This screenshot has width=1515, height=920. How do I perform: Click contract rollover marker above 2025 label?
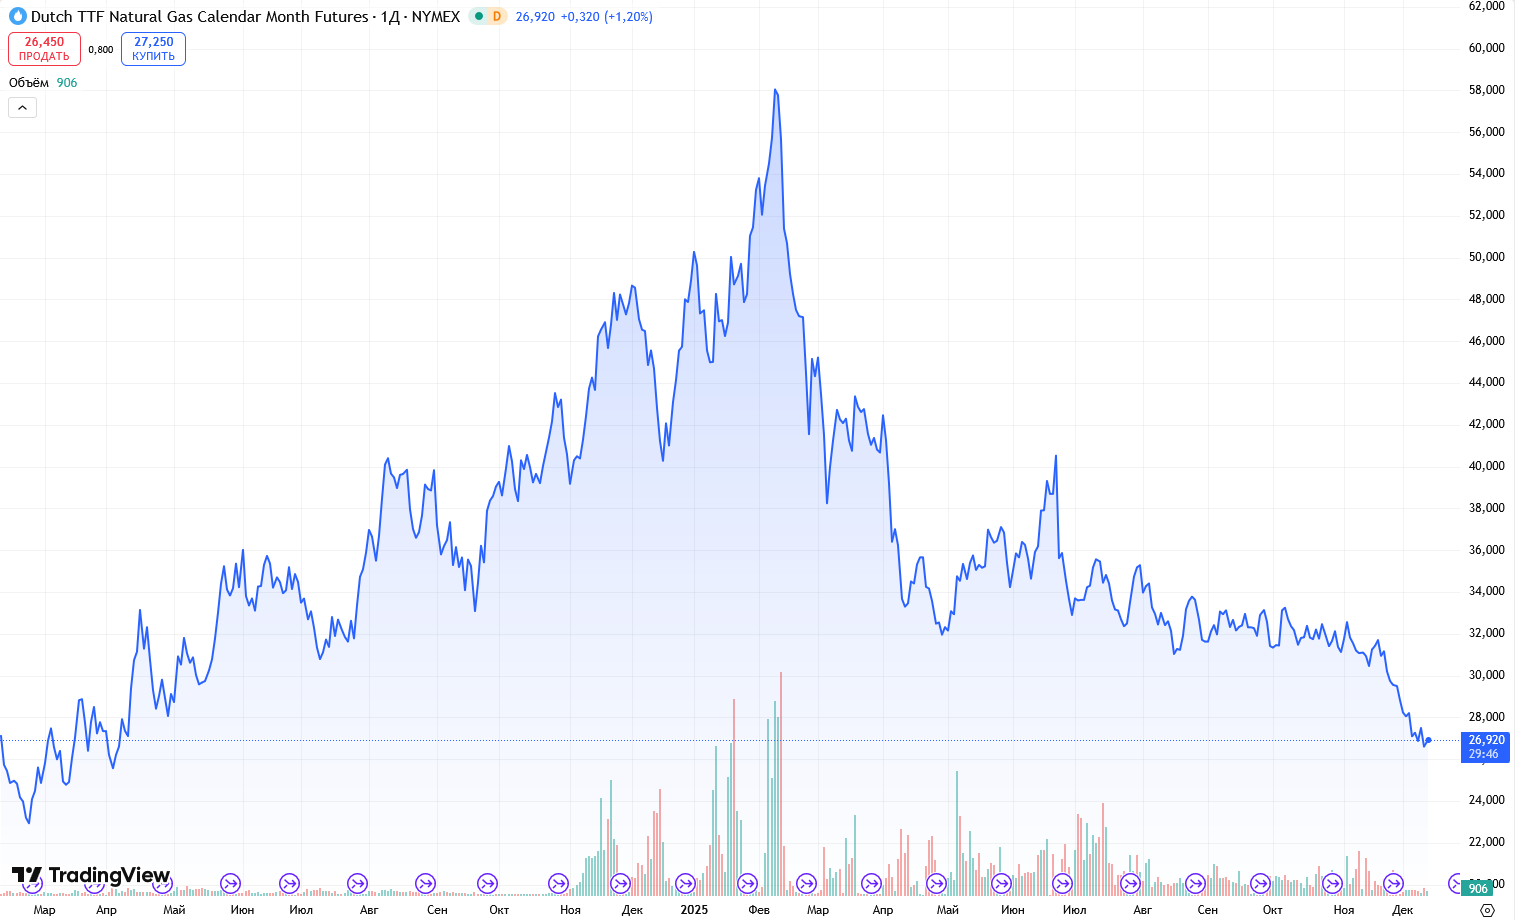[x=685, y=883]
